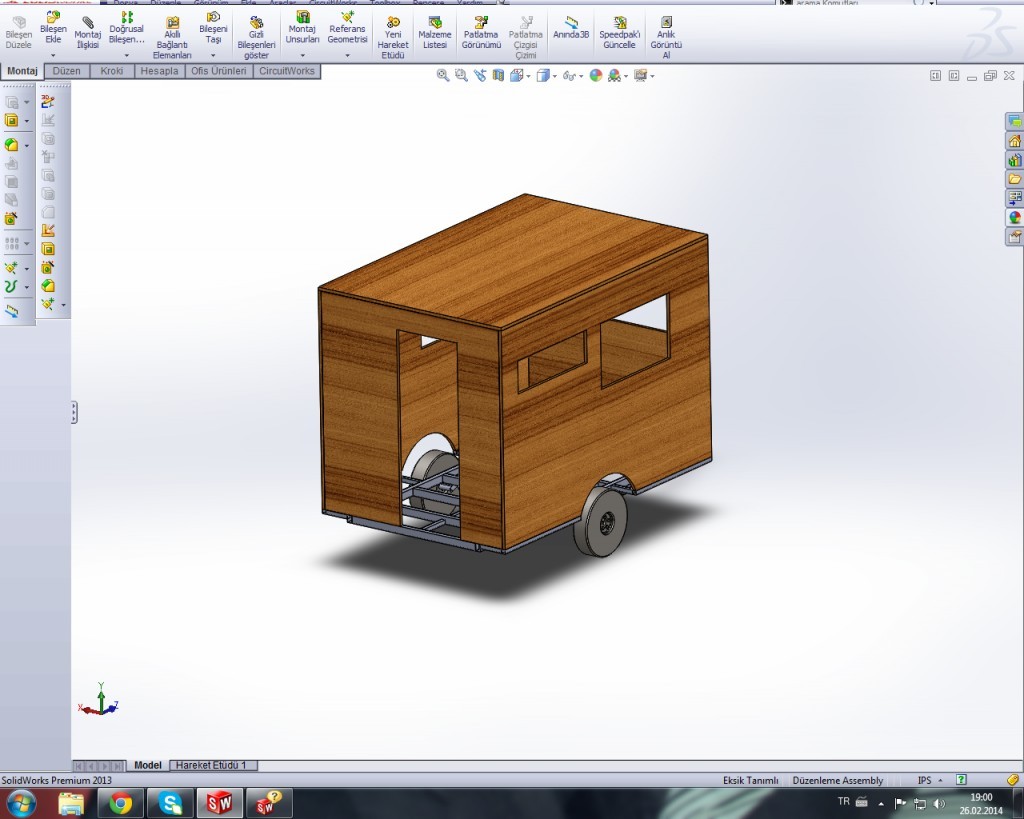Switch to the Kroki tab
Image resolution: width=1024 pixels, height=819 pixels.
pyautogui.click(x=112, y=71)
